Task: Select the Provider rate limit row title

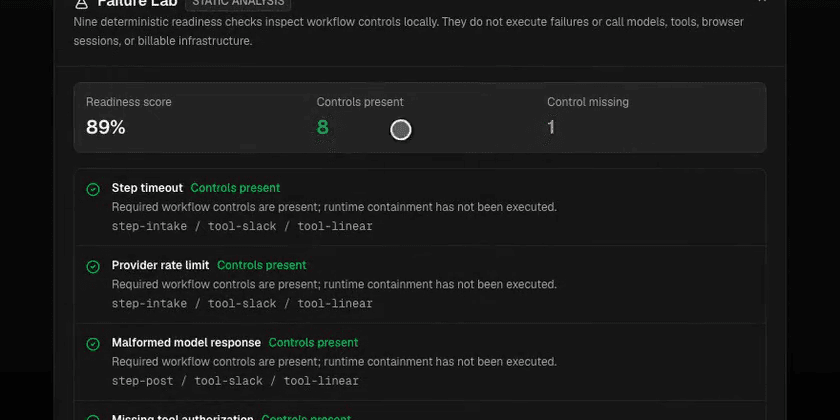Action: pos(161,265)
